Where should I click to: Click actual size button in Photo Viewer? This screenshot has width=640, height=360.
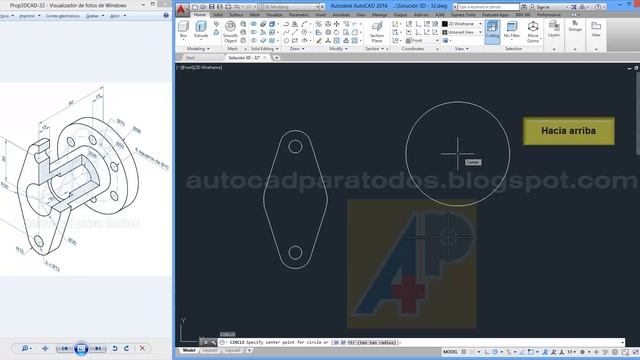coord(45,348)
